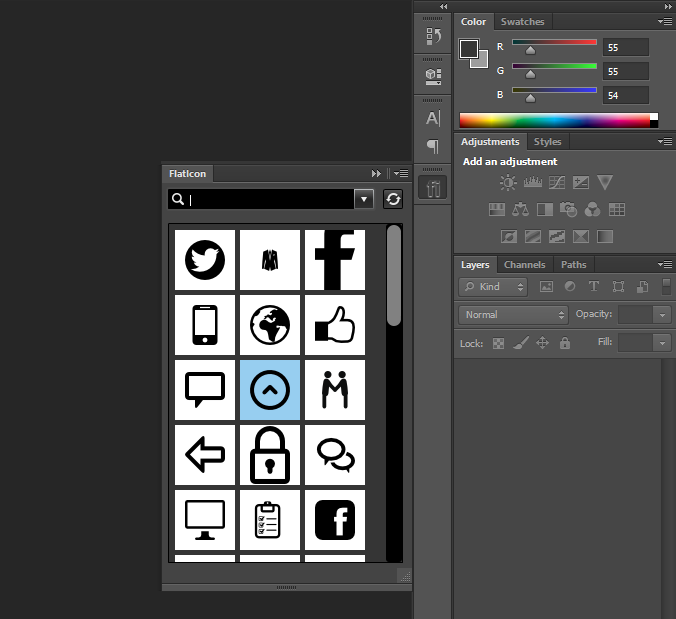Add a Photo Filter adjustment
The image size is (676, 619).
click(x=569, y=210)
